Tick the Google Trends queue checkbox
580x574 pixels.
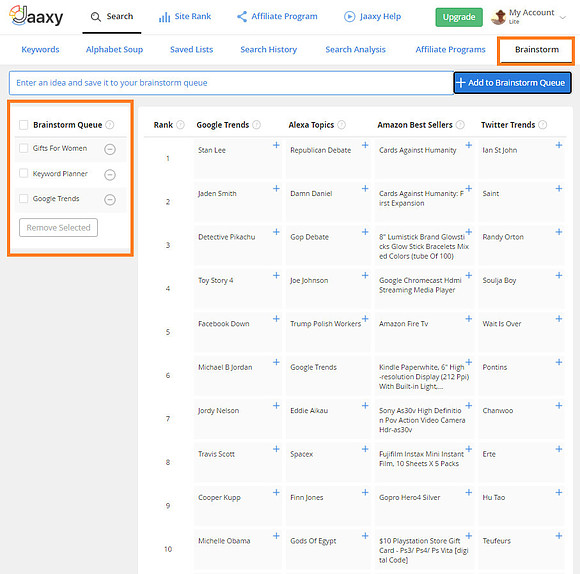(23, 199)
